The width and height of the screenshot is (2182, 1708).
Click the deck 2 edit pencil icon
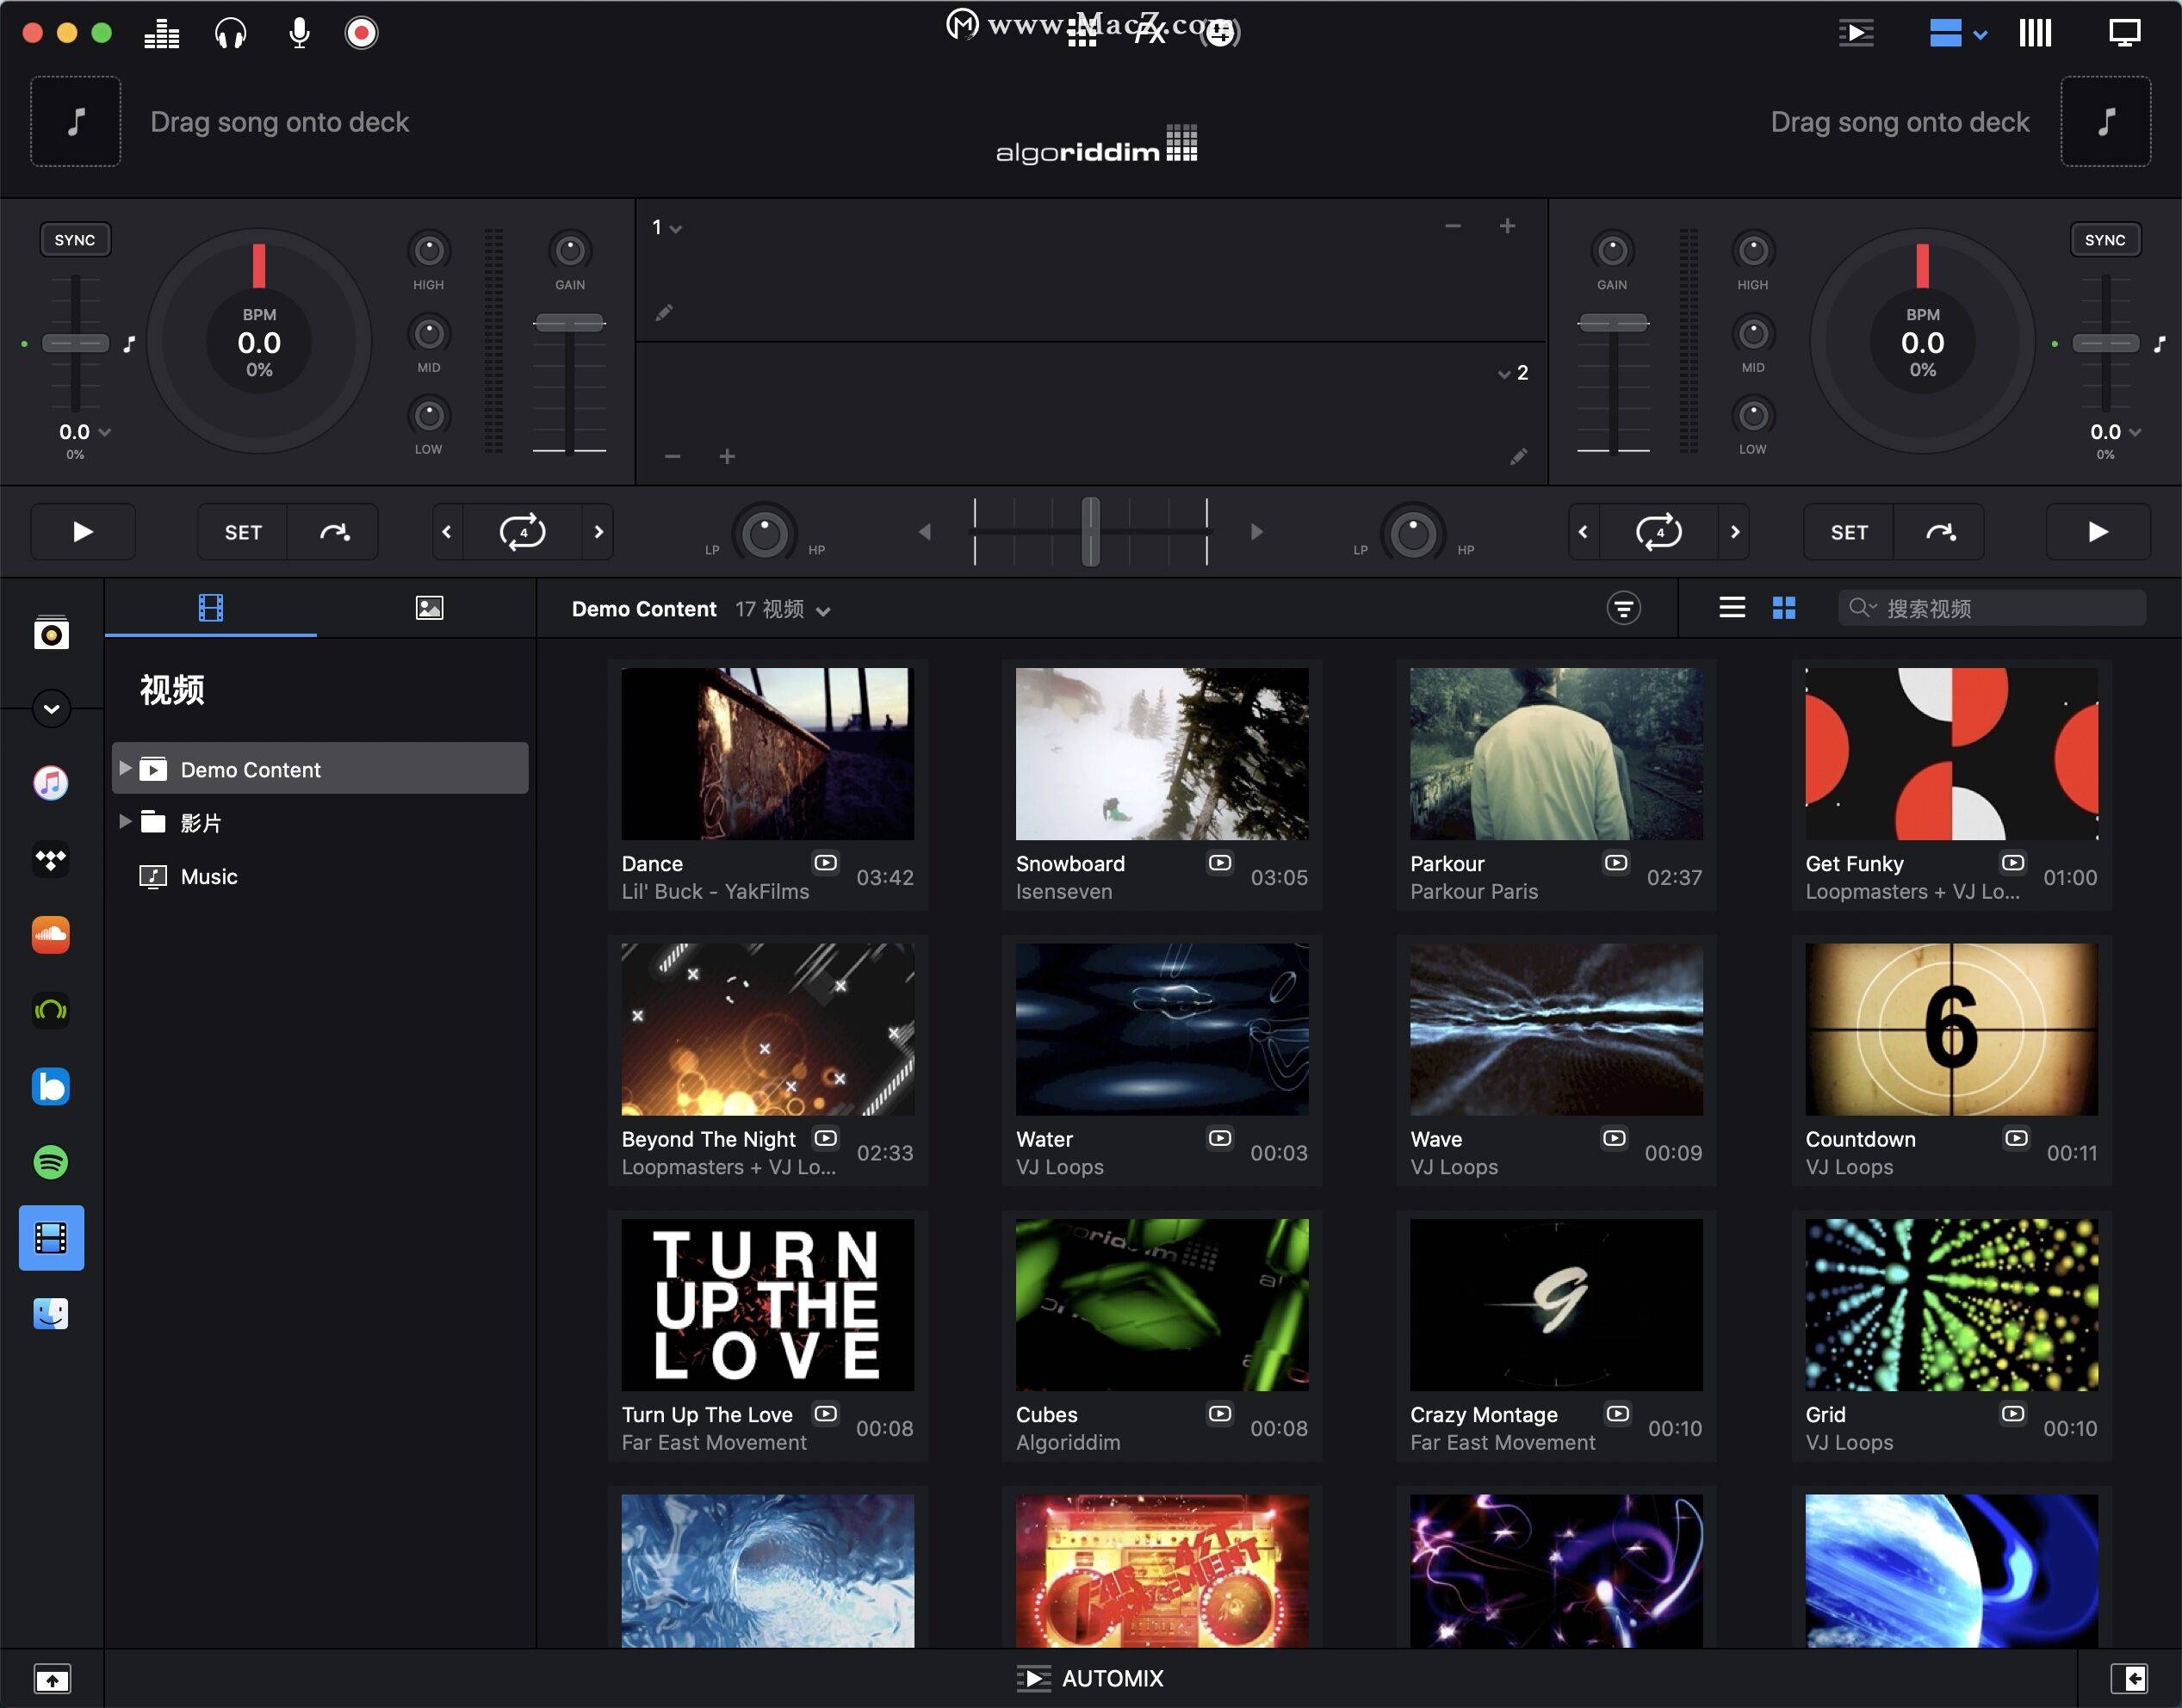point(1519,457)
